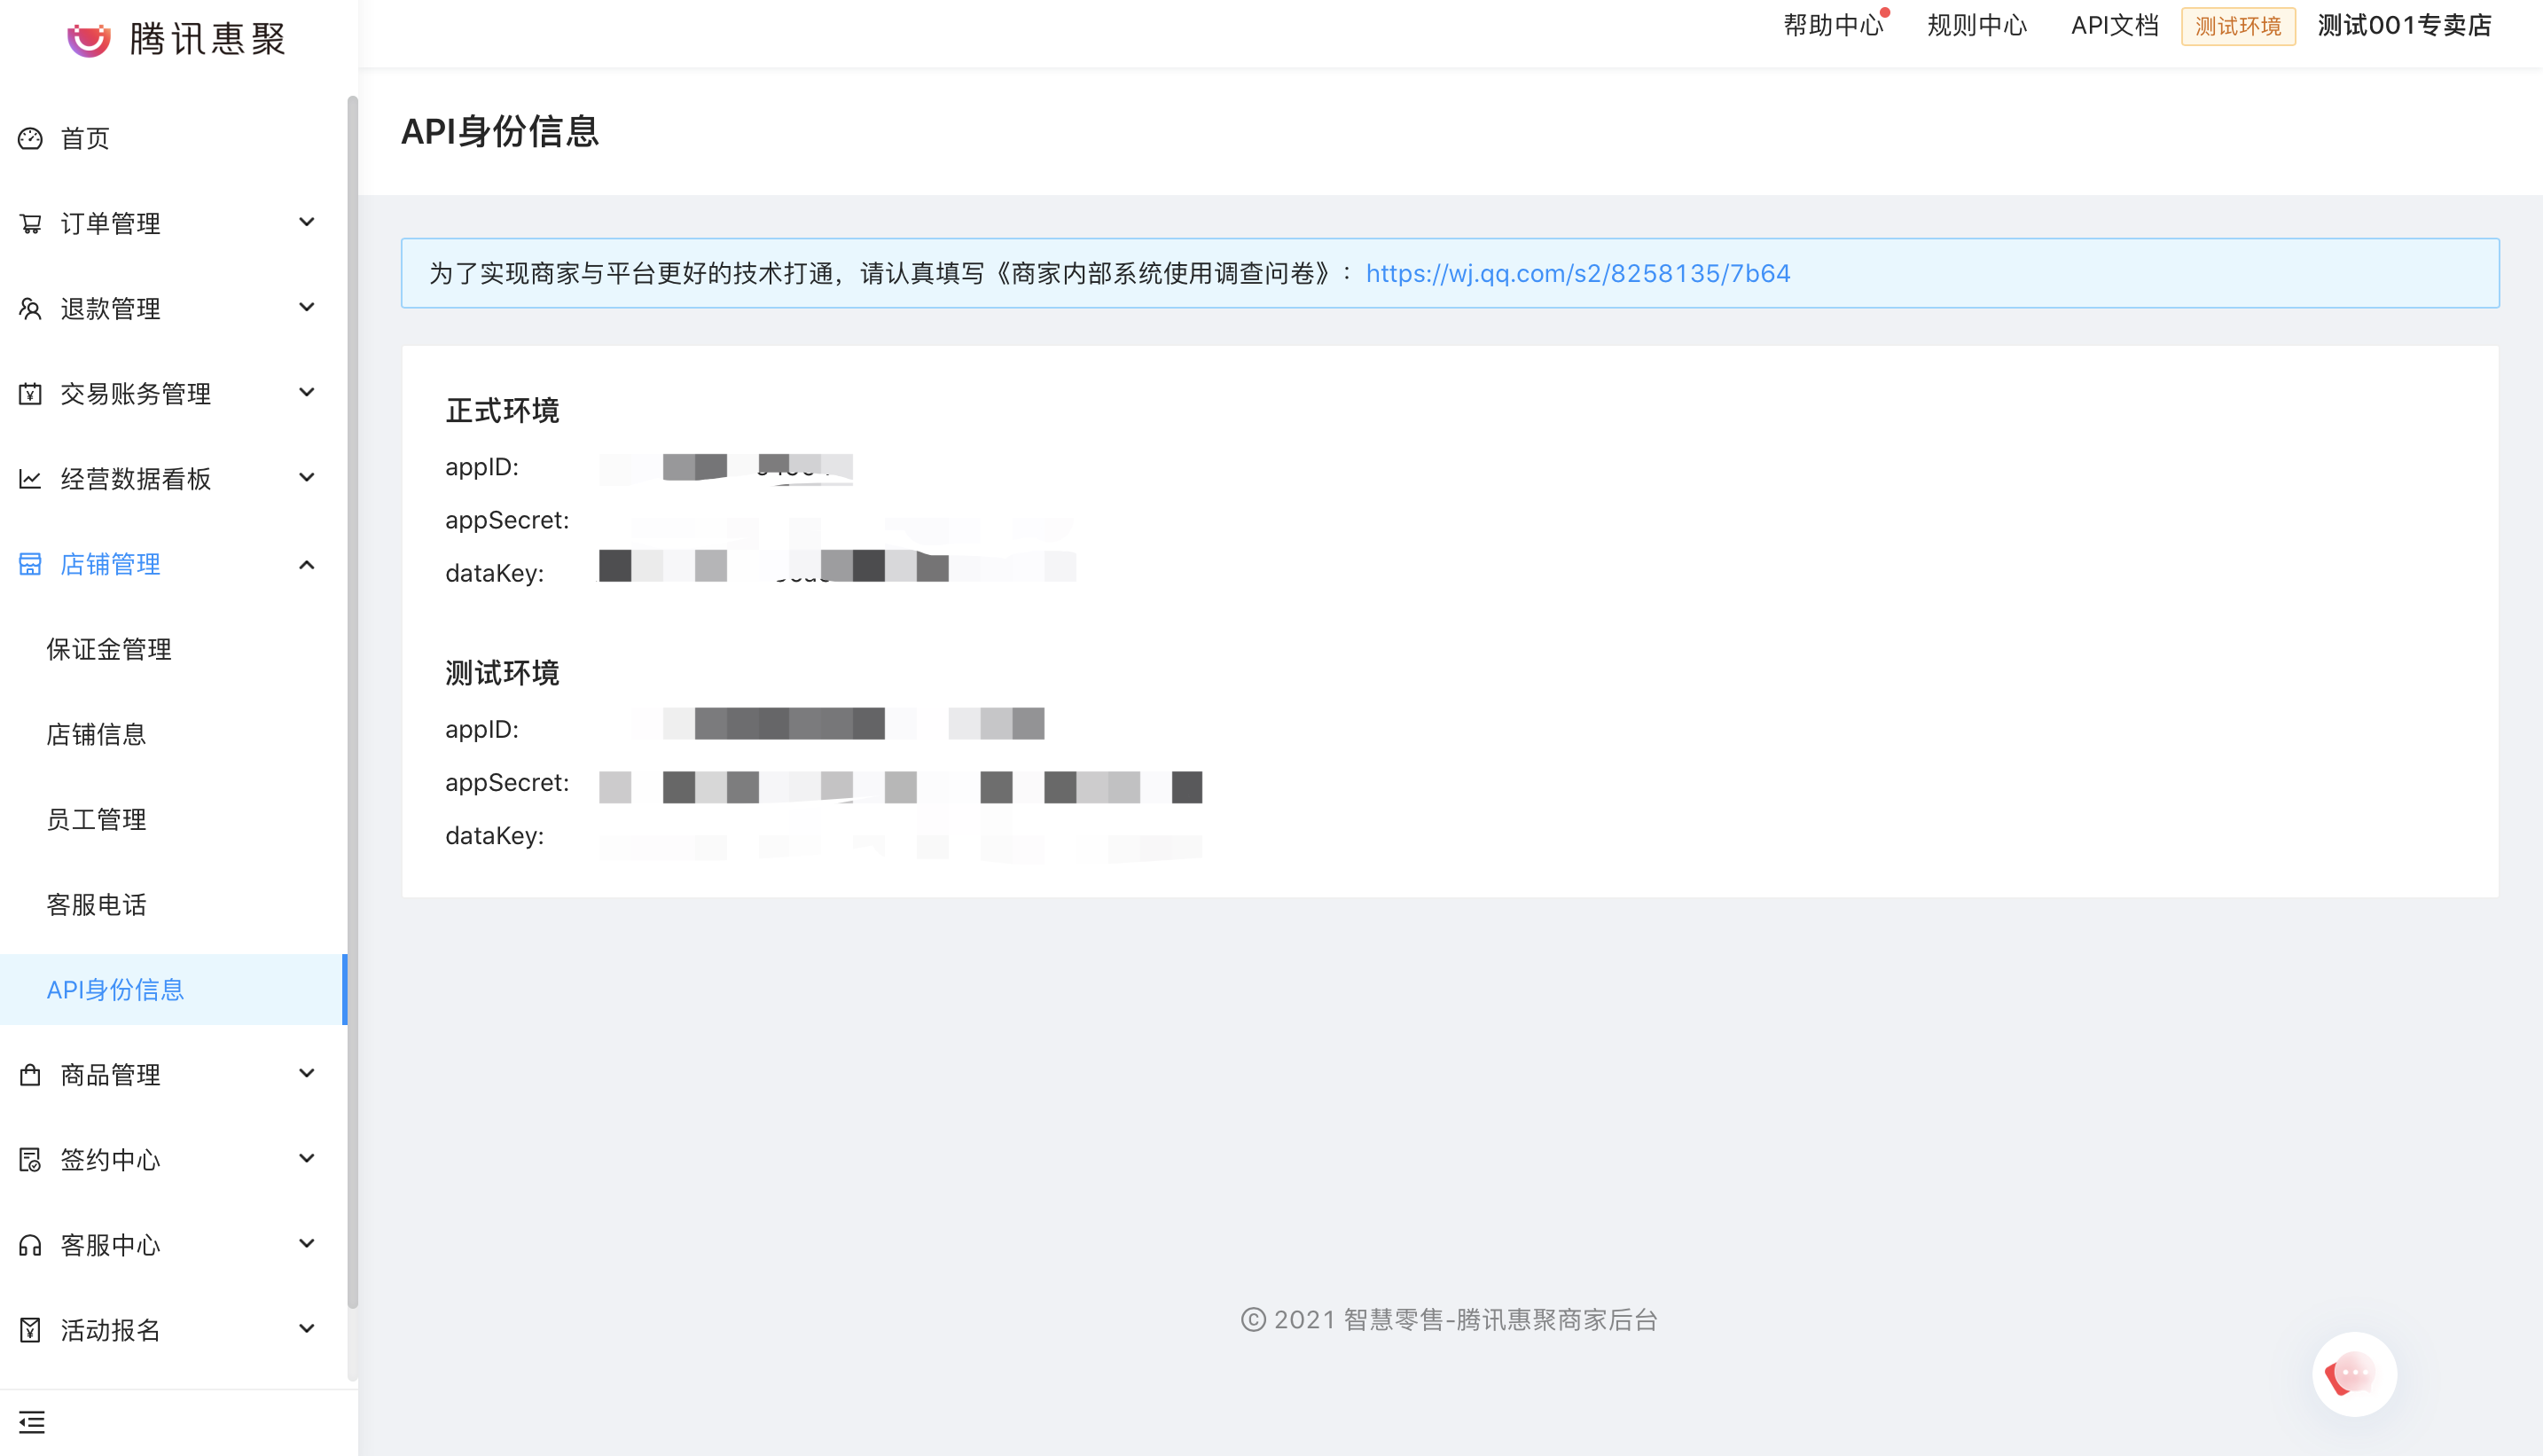Click the refund icon beside 退款管理
Screen dimensions: 2543x1456
pyautogui.click(x=30, y=308)
